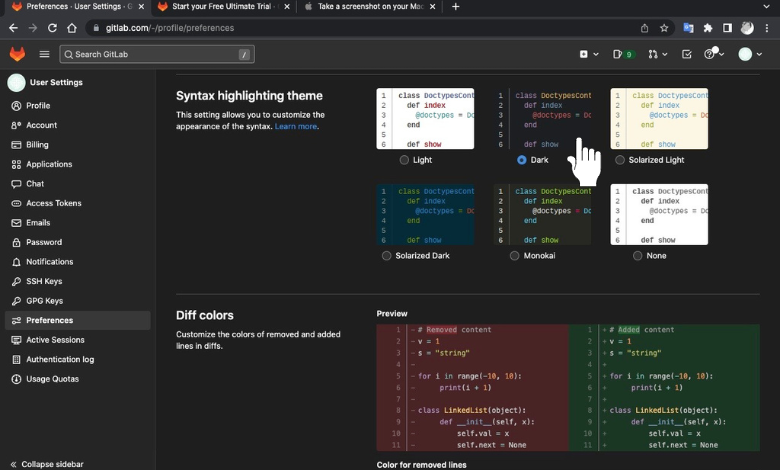Open Preferences in the sidebar
This screenshot has height=470, width=780.
78,320
